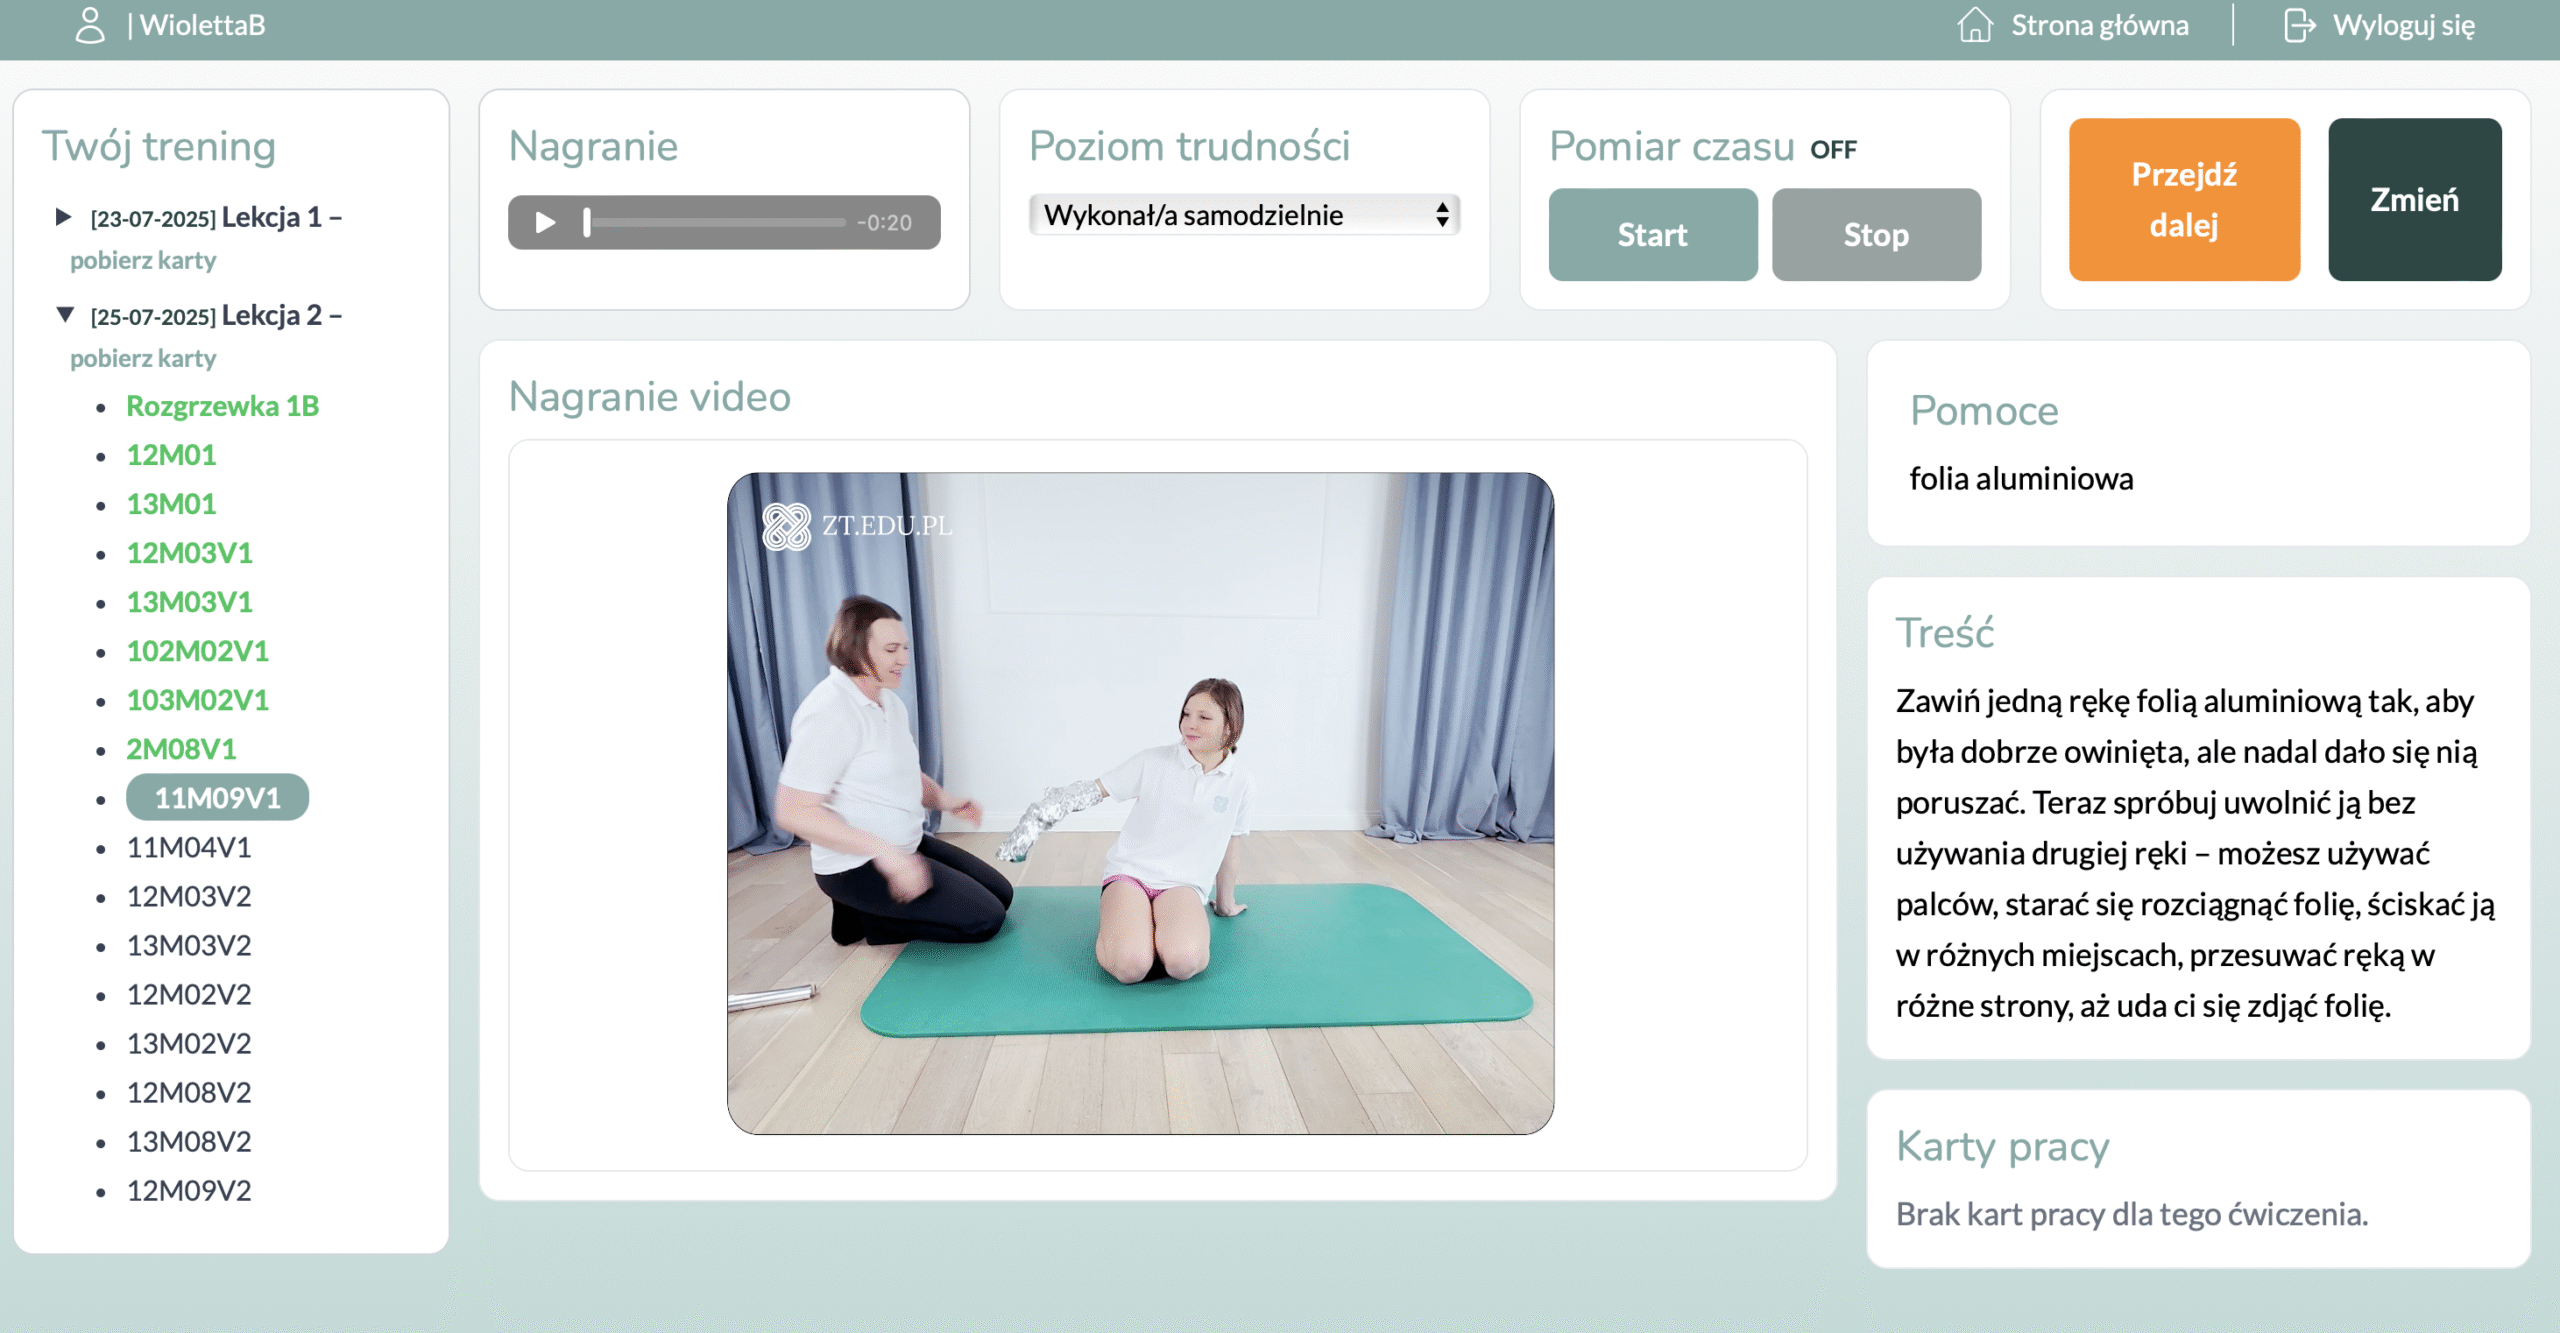
Task: Expand the Lekcja 1 tree arrow
Action: pos(64,217)
